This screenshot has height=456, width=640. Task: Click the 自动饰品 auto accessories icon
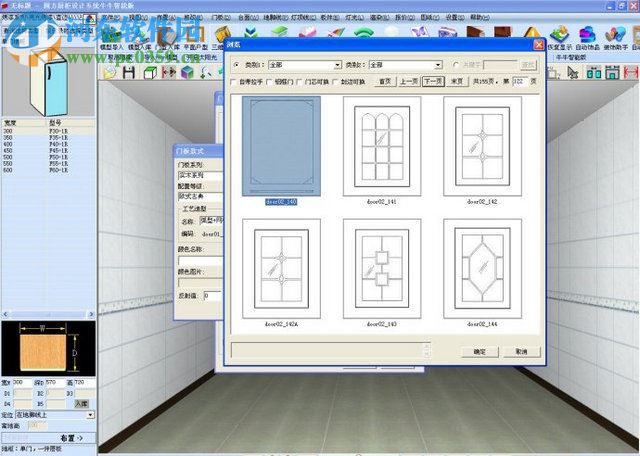point(587,38)
